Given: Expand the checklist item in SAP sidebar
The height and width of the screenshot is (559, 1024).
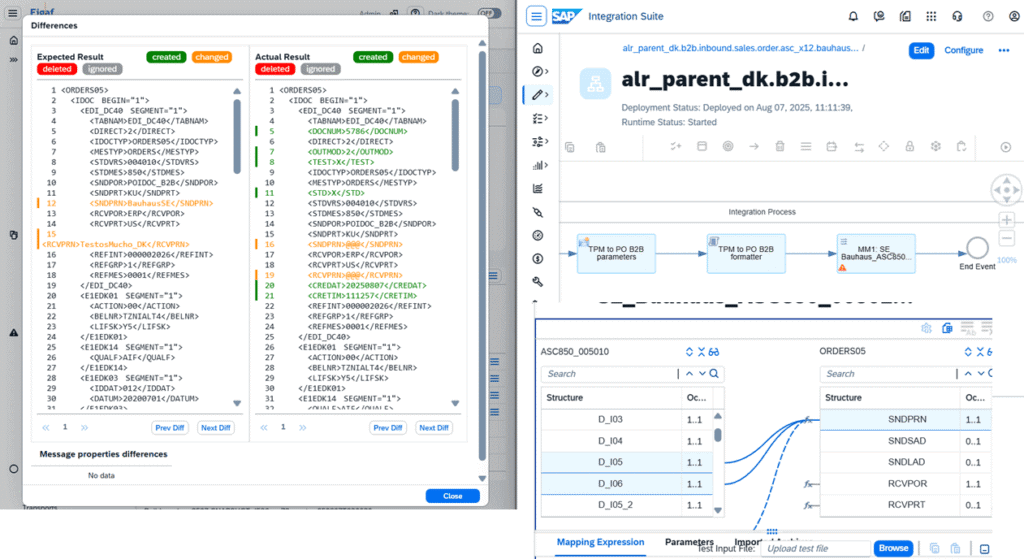Looking at the screenshot, I should 539,119.
